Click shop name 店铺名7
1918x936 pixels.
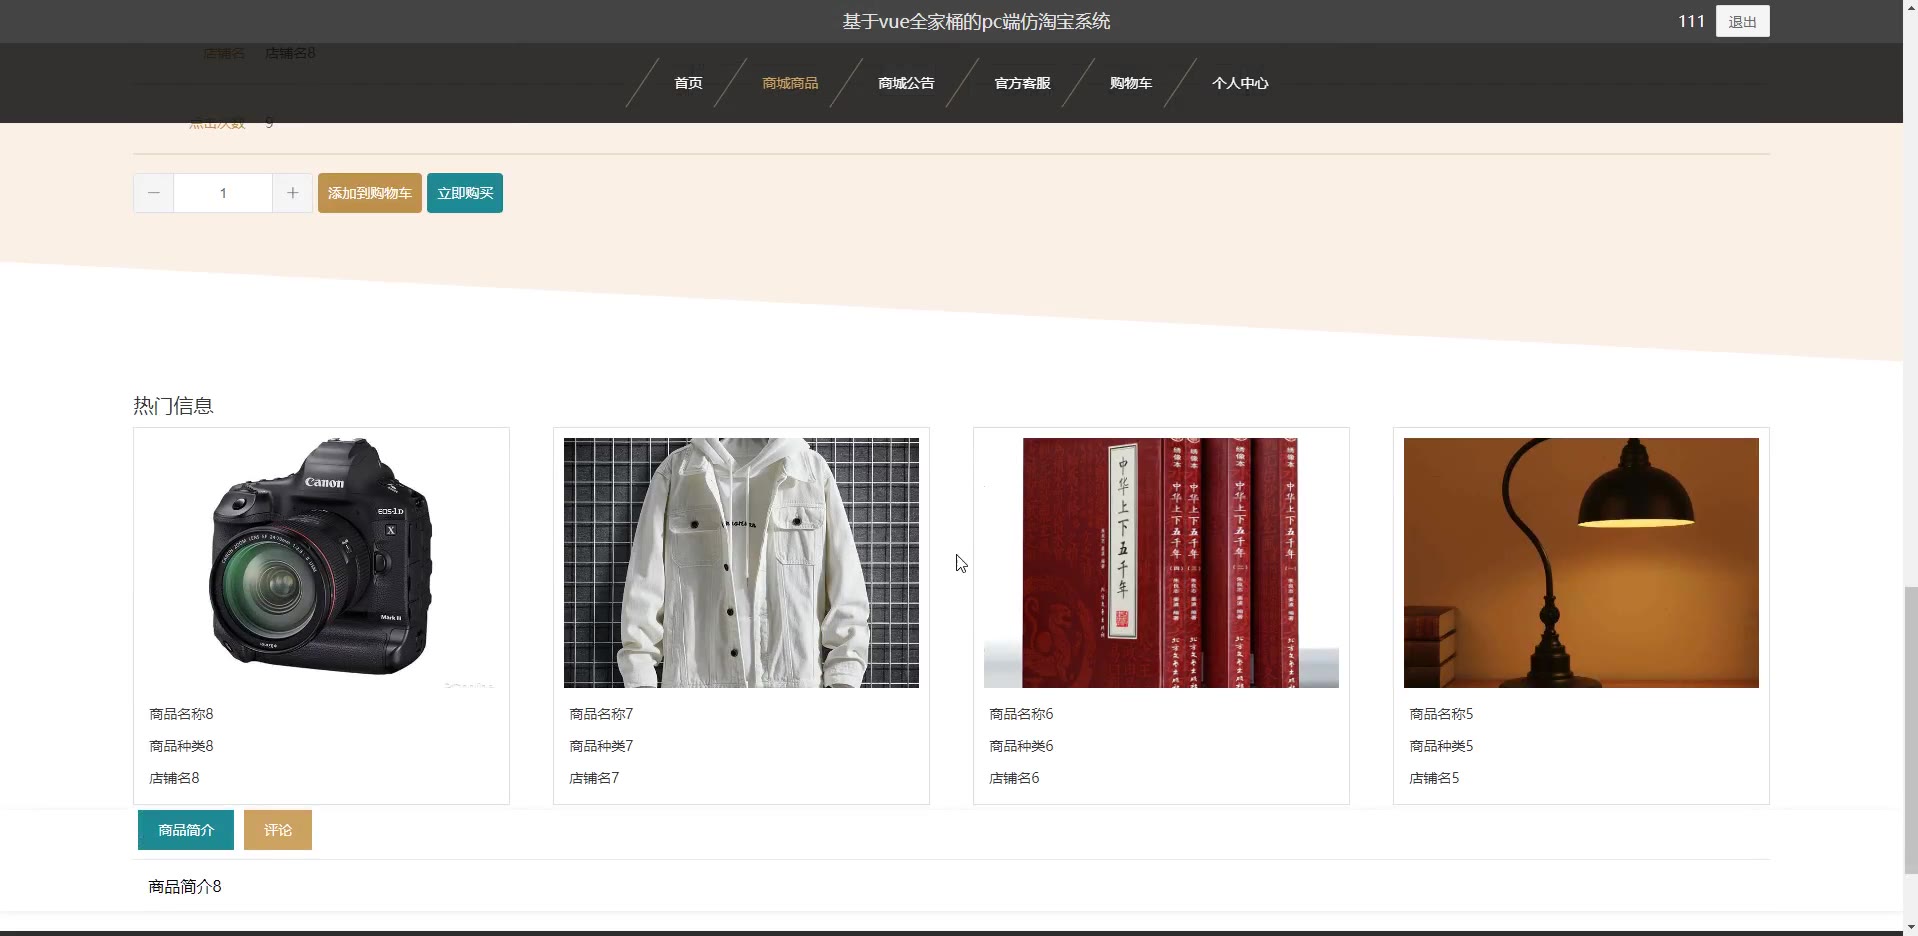[x=594, y=778]
